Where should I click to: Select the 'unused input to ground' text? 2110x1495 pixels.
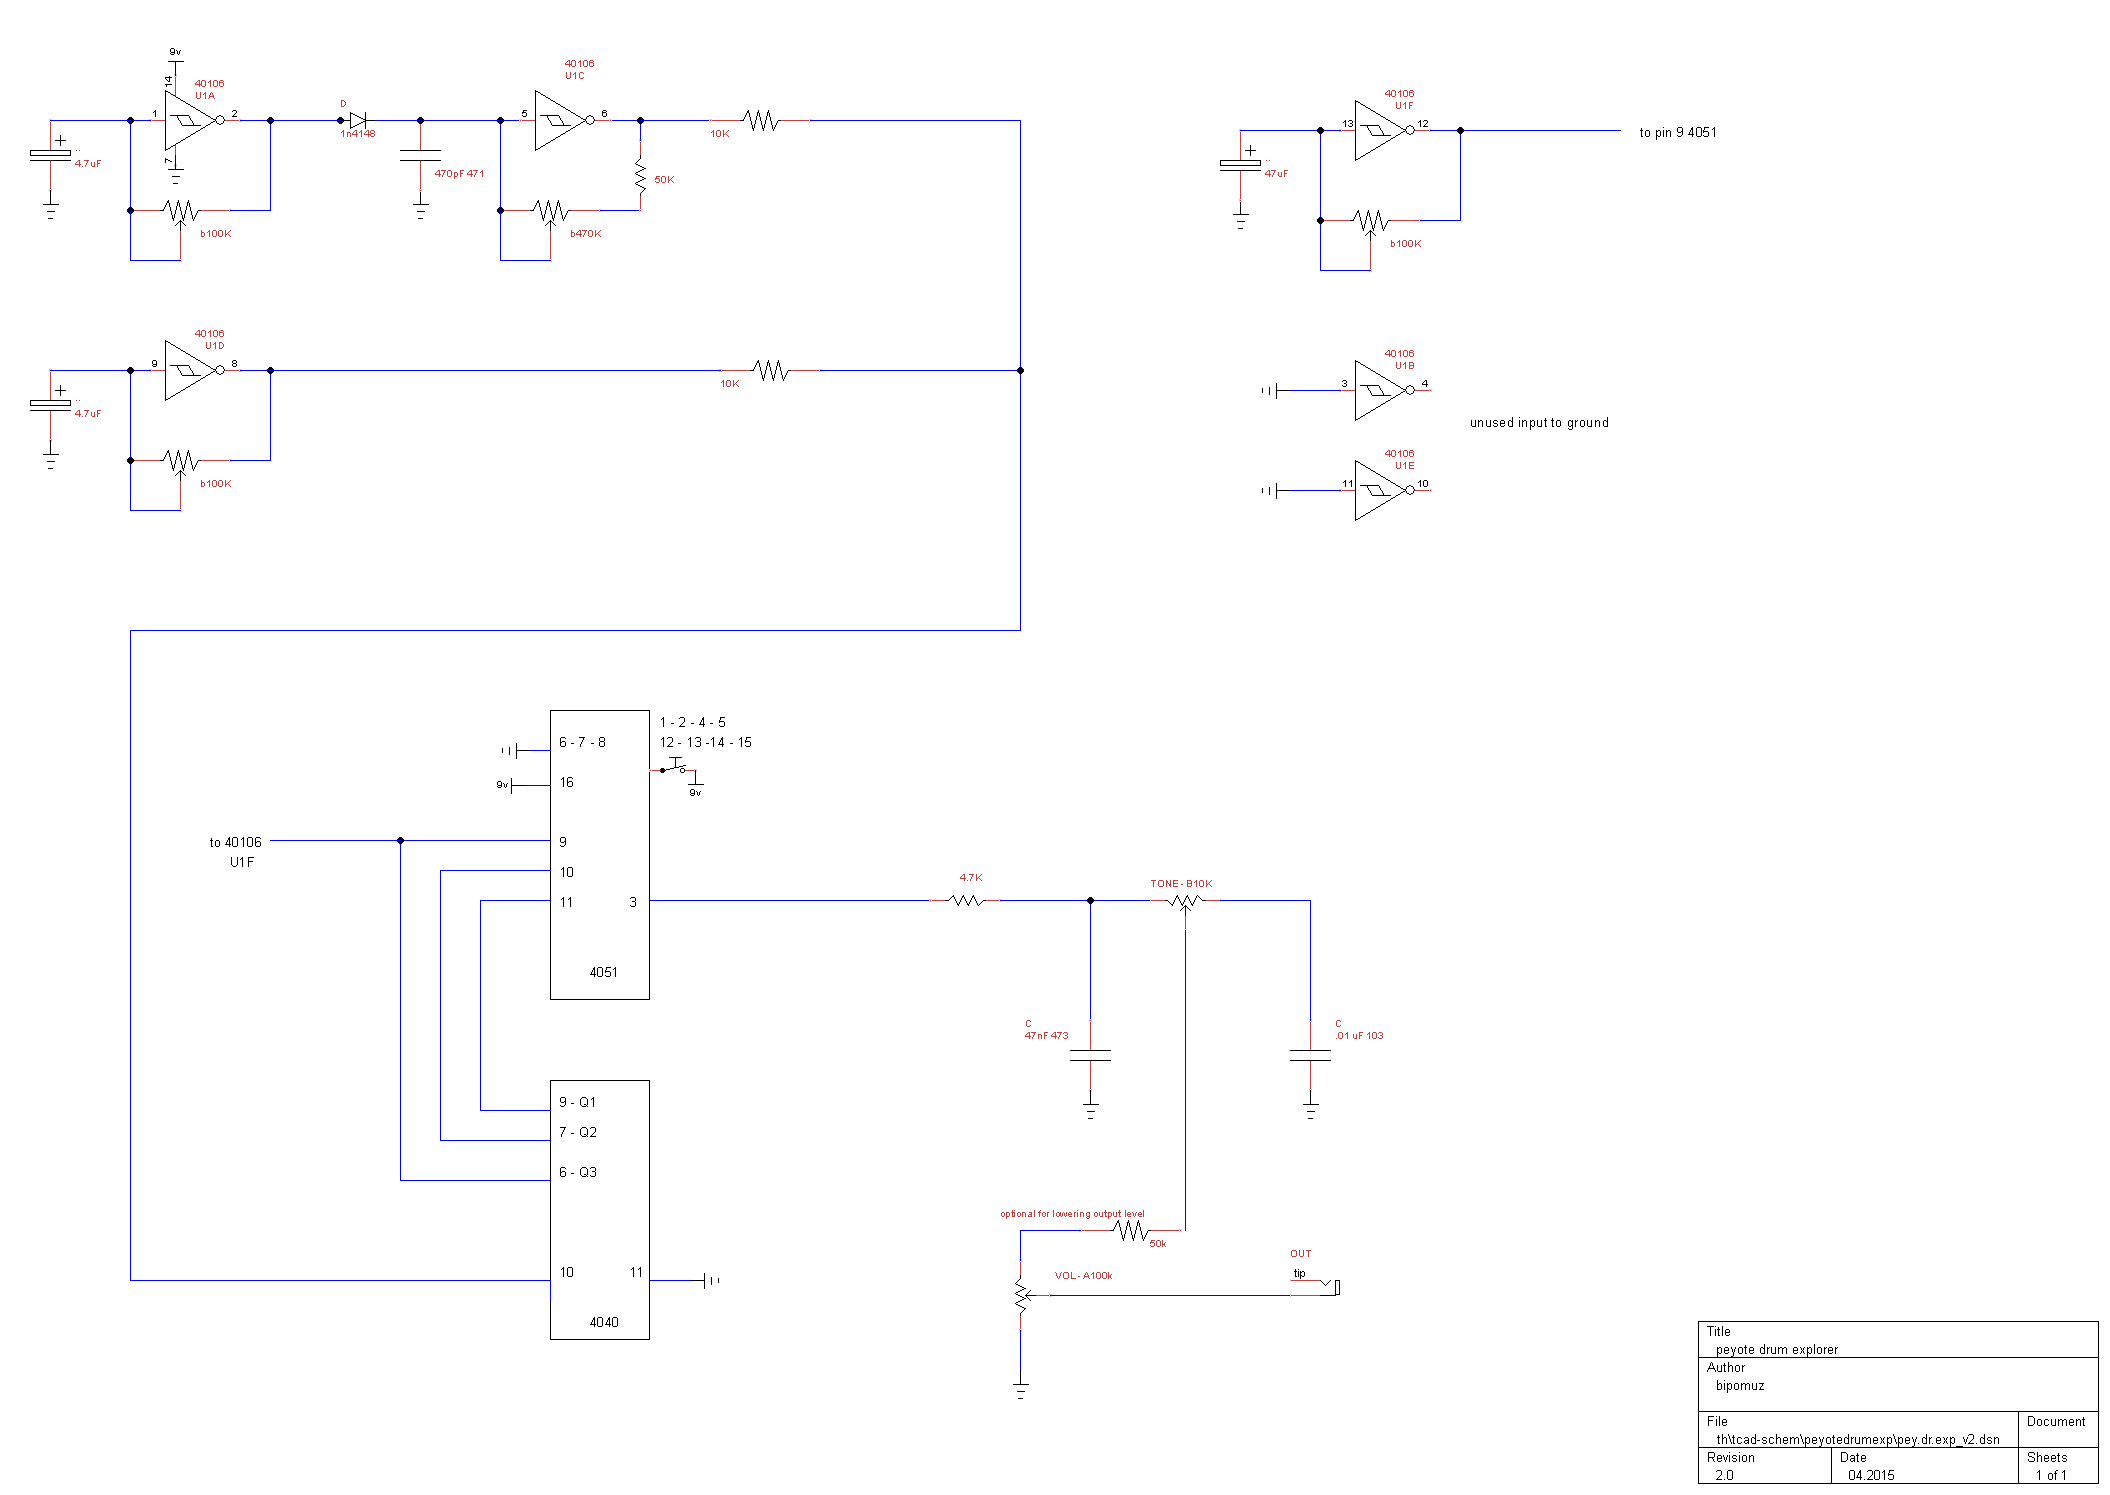click(x=1538, y=422)
